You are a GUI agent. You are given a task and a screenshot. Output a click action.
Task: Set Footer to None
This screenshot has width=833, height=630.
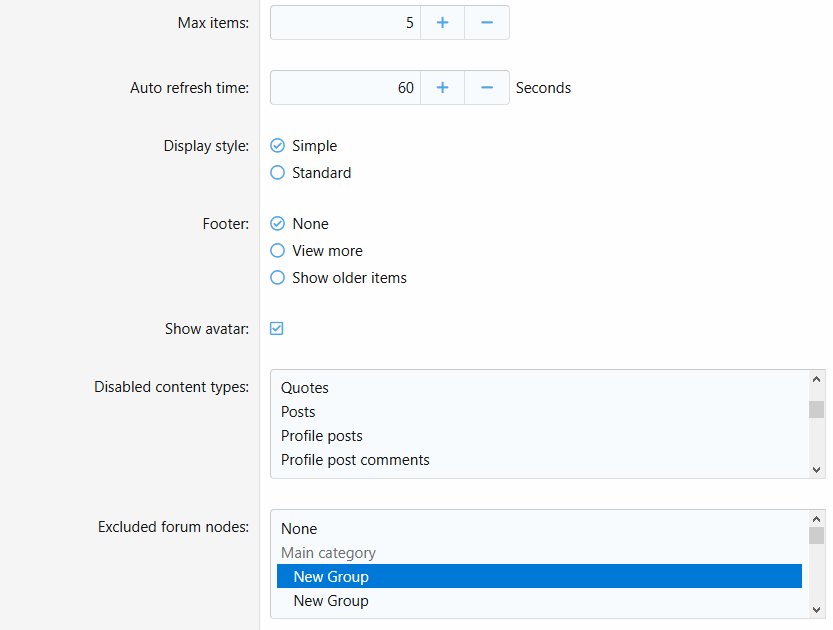click(x=278, y=224)
